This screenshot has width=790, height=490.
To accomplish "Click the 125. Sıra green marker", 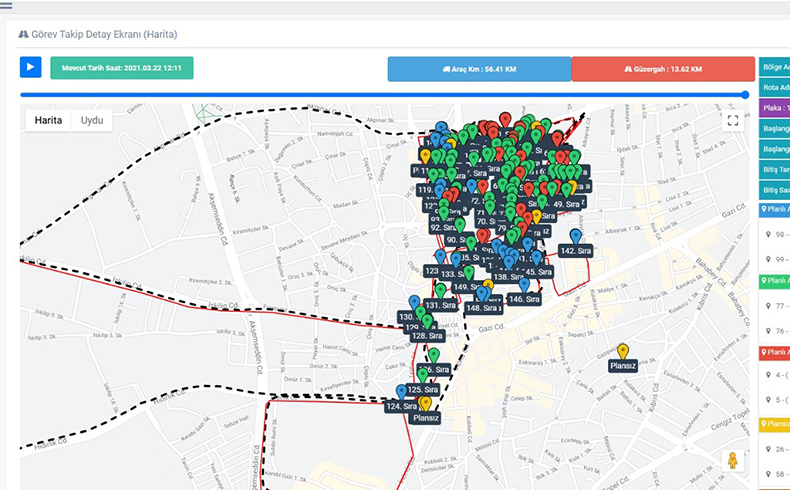I will (x=422, y=375).
